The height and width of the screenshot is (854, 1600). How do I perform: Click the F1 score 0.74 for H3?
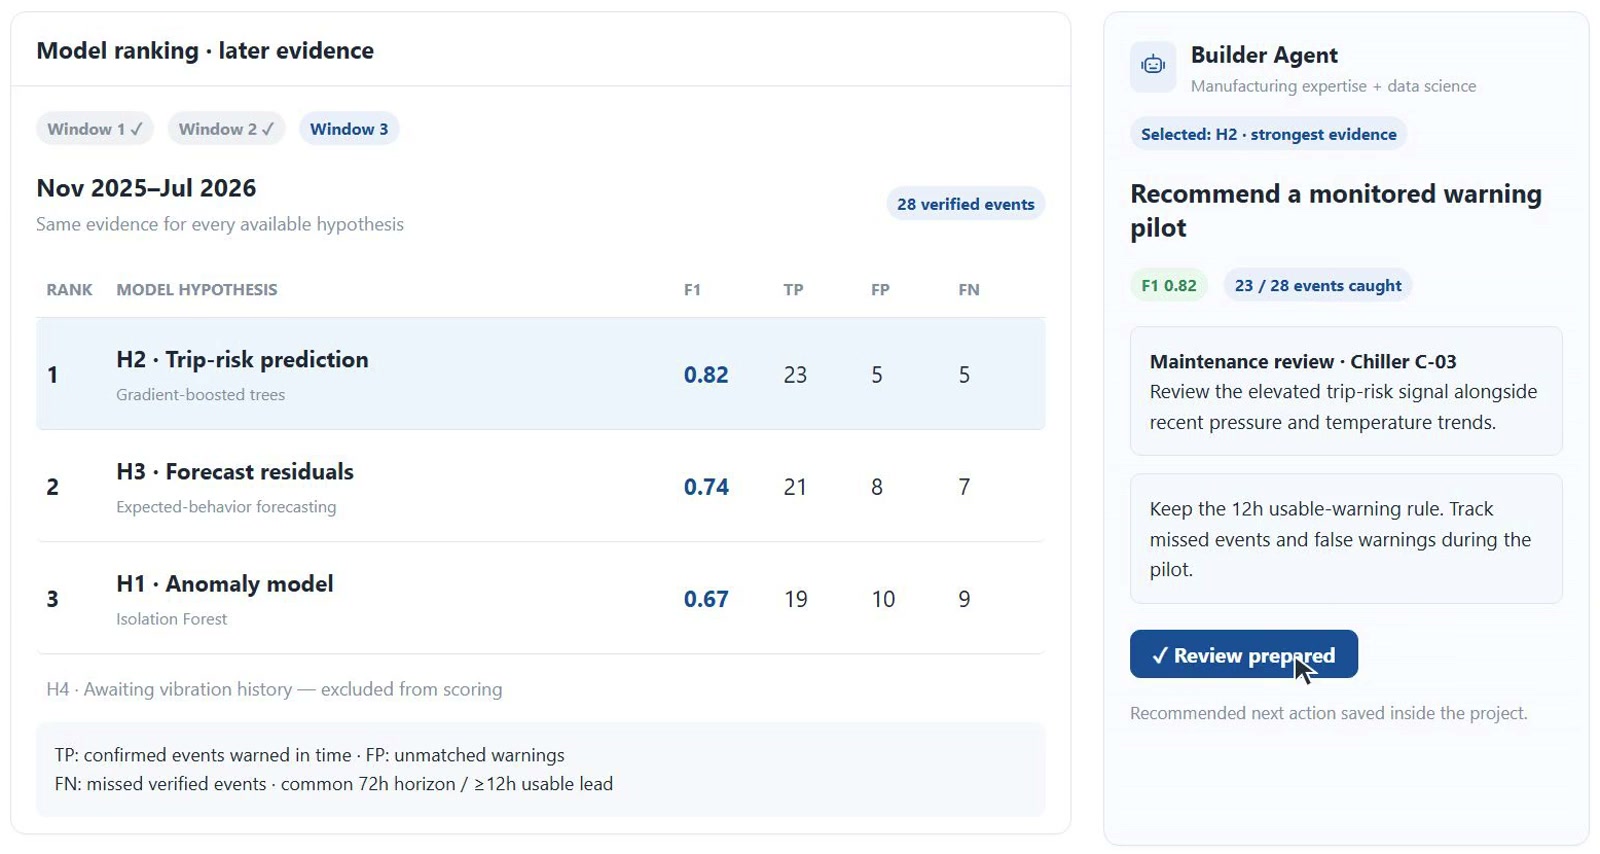point(706,487)
